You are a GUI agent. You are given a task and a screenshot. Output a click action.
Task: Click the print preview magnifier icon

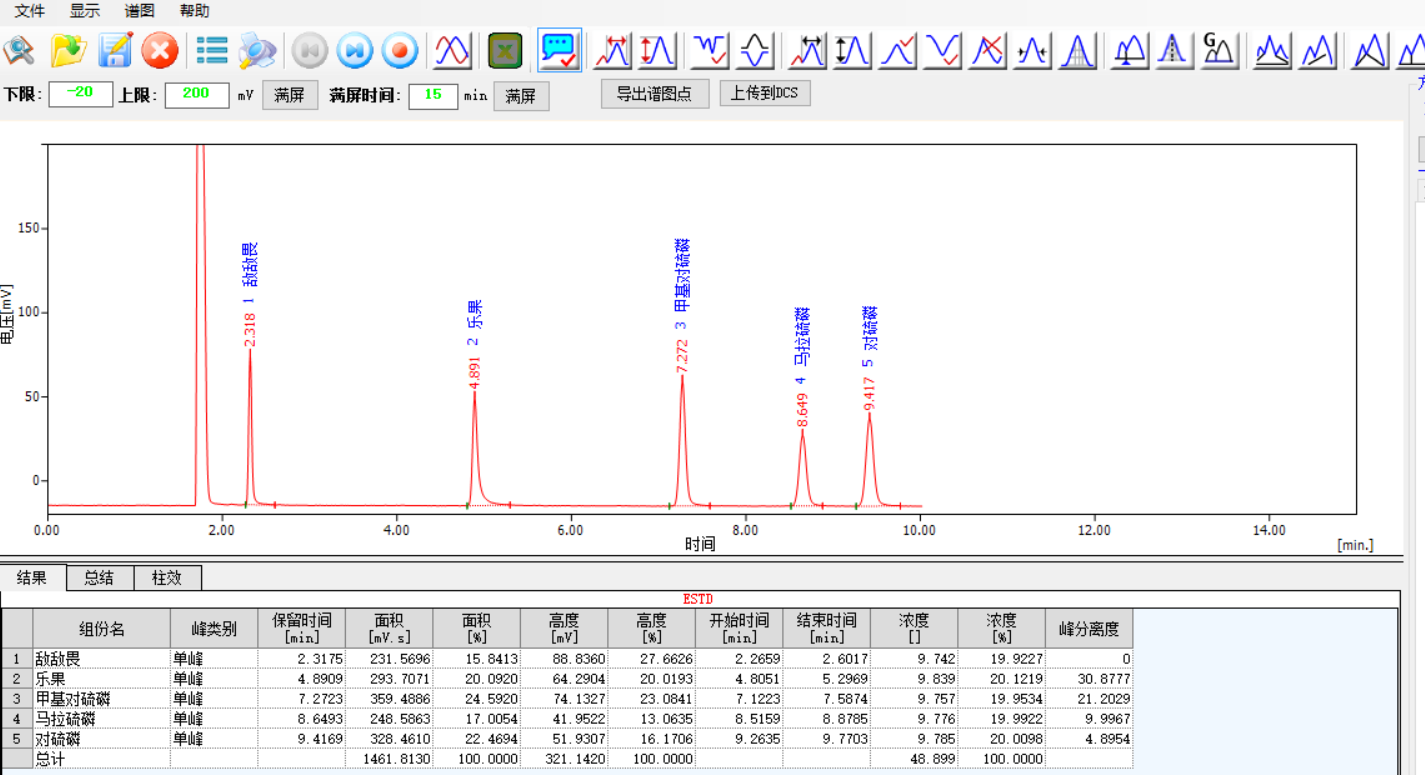pos(256,50)
